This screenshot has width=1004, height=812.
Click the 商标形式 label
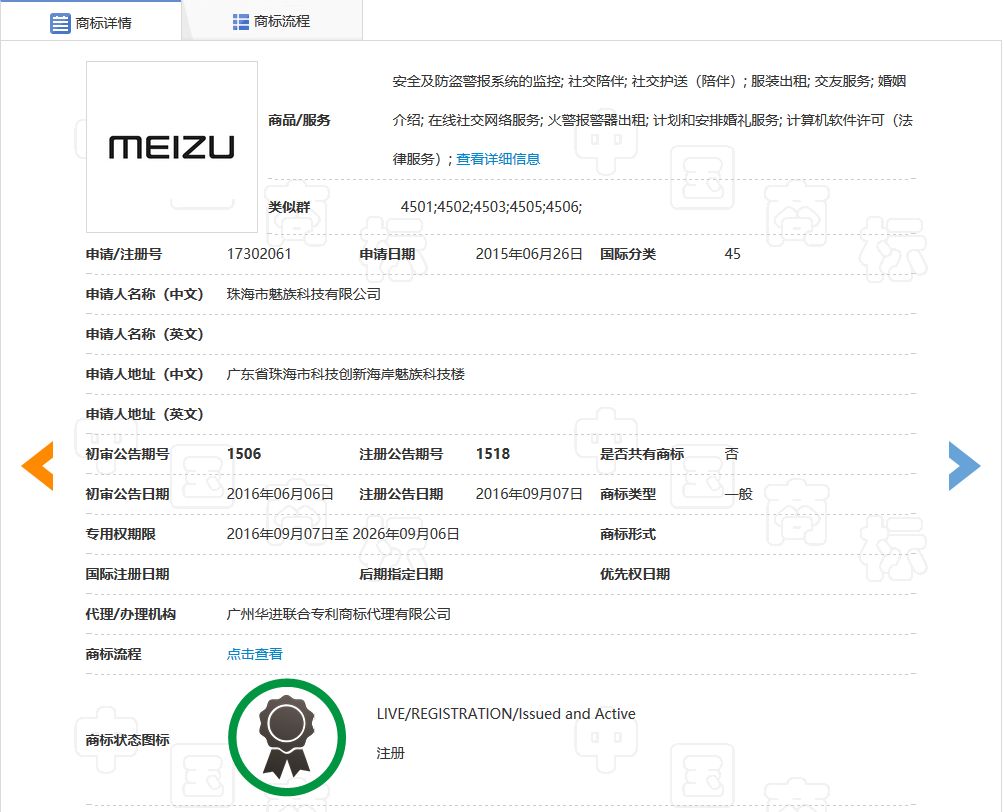click(x=628, y=534)
